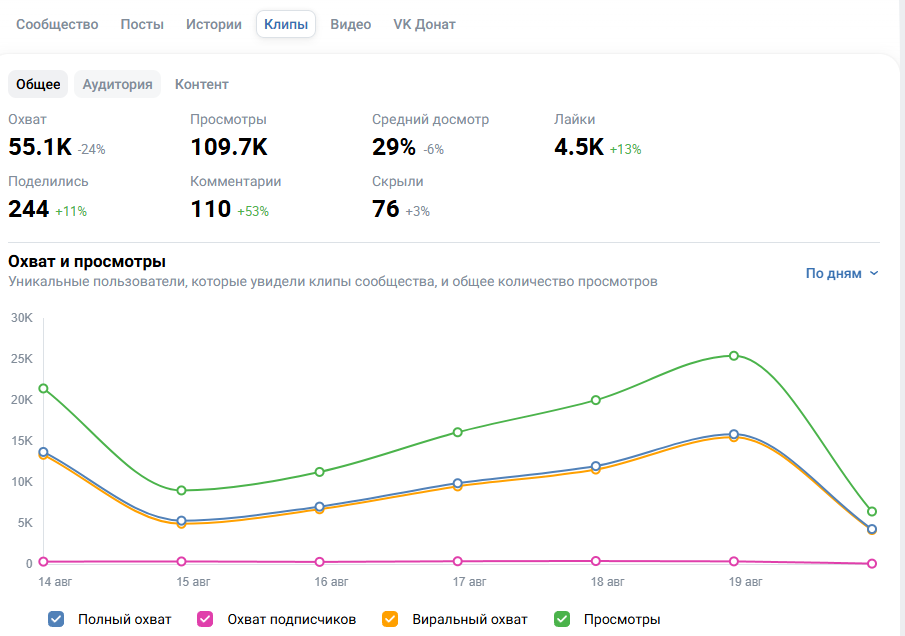The height and width of the screenshot is (636, 905).
Task: Go to the Истории tab
Action: coord(214,24)
